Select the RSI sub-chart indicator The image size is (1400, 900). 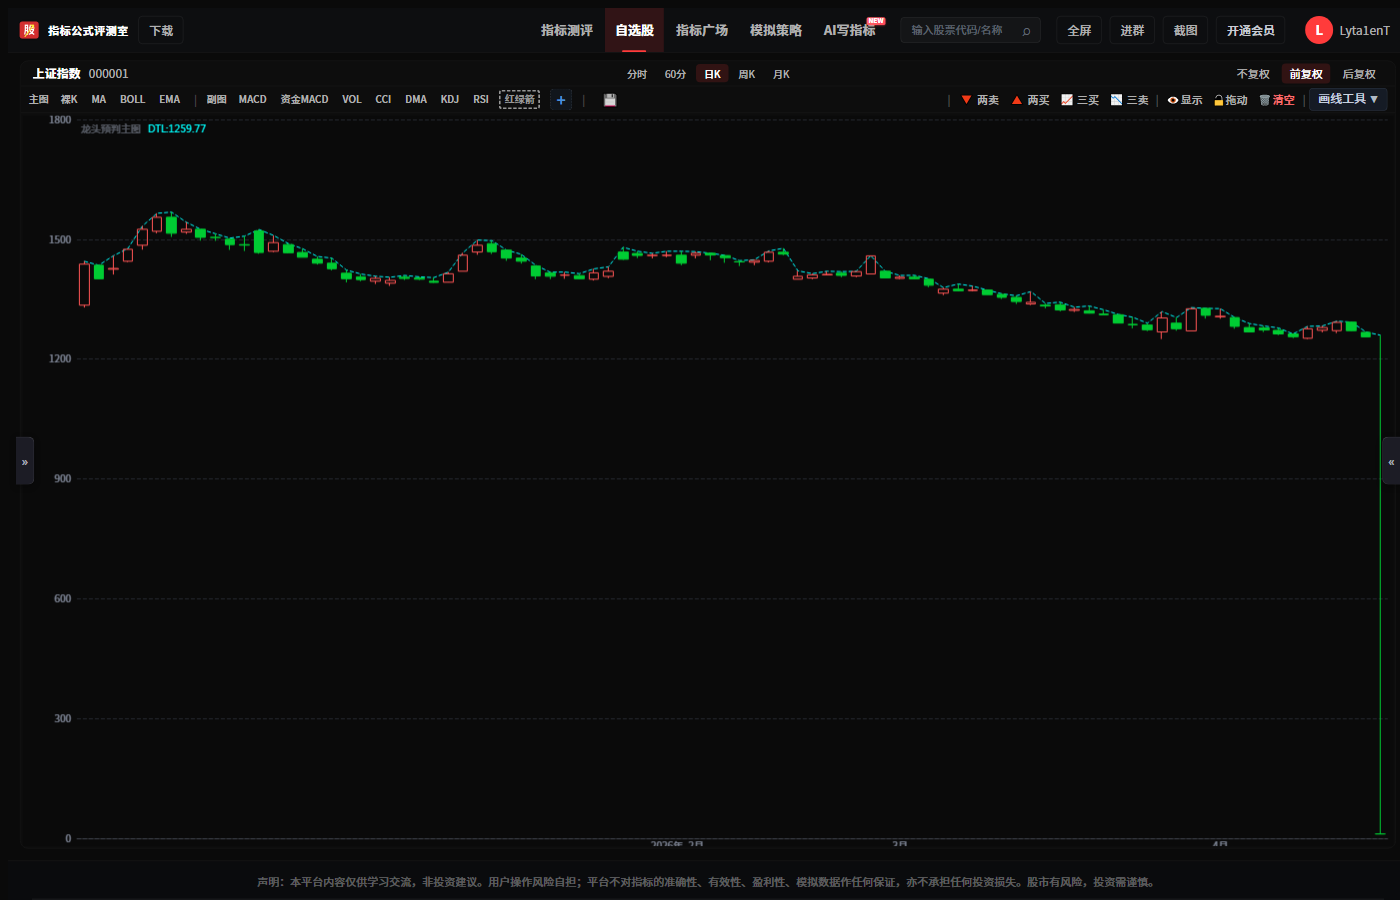(481, 100)
